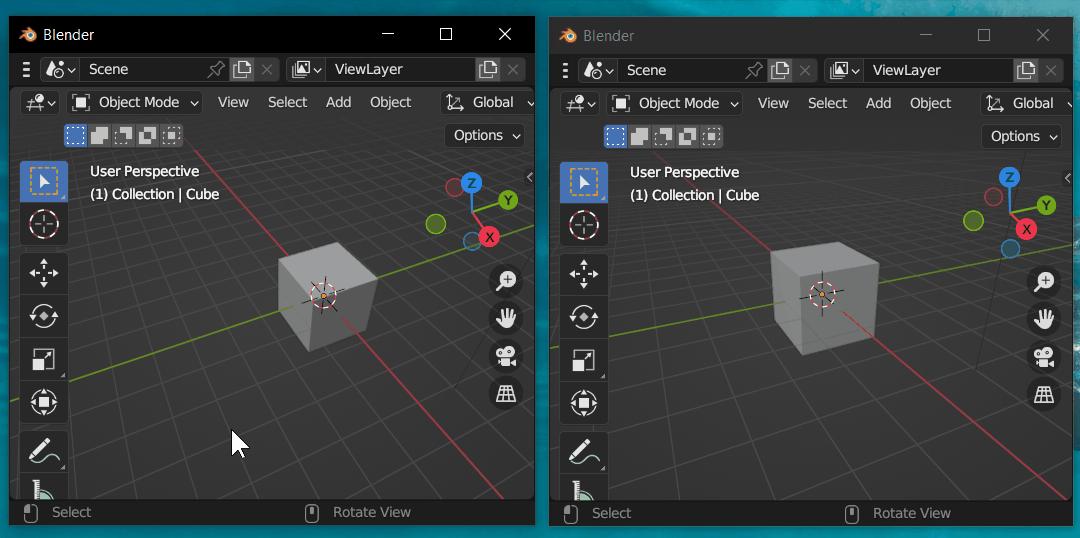Enable 'set new selection' mode in left window
The width and height of the screenshot is (1080, 538).
[x=76, y=136]
